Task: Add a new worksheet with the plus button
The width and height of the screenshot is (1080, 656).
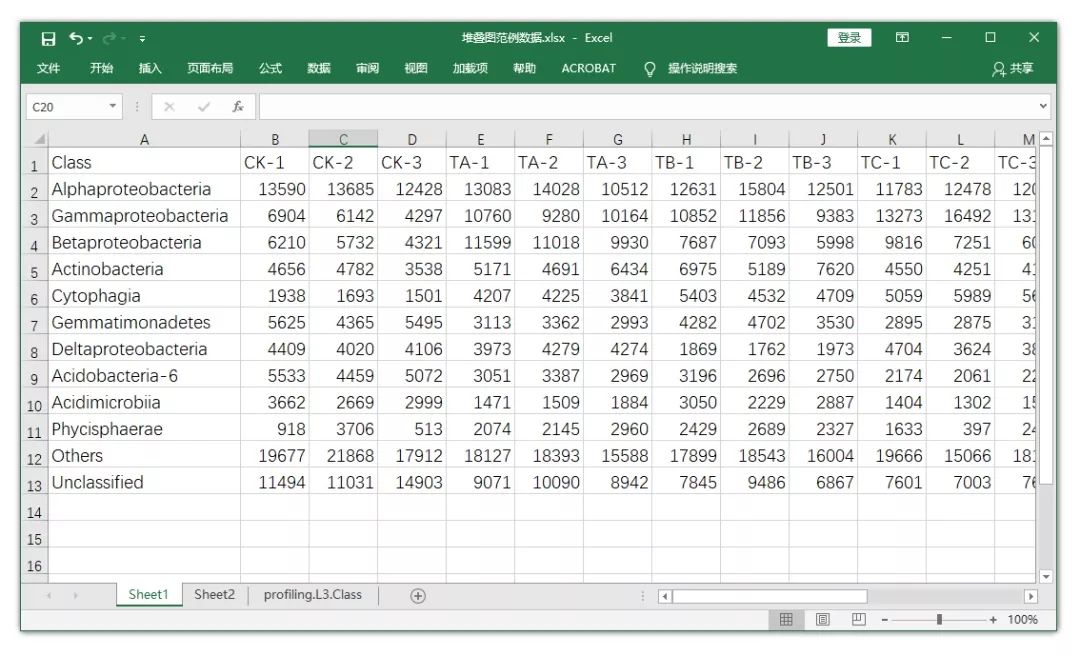Action: pyautogui.click(x=417, y=594)
